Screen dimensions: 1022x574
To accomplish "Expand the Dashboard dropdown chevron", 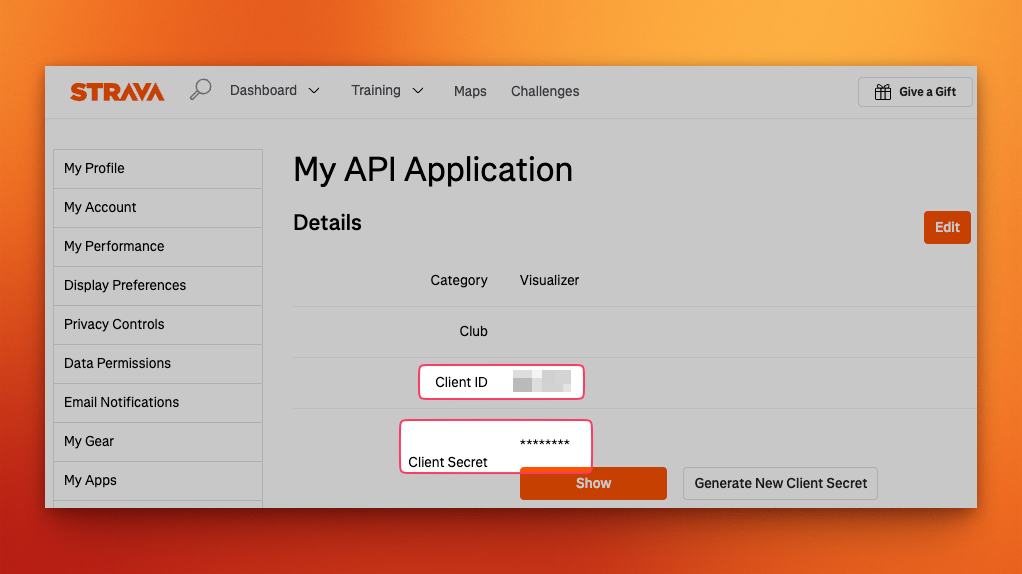I will coord(314,91).
